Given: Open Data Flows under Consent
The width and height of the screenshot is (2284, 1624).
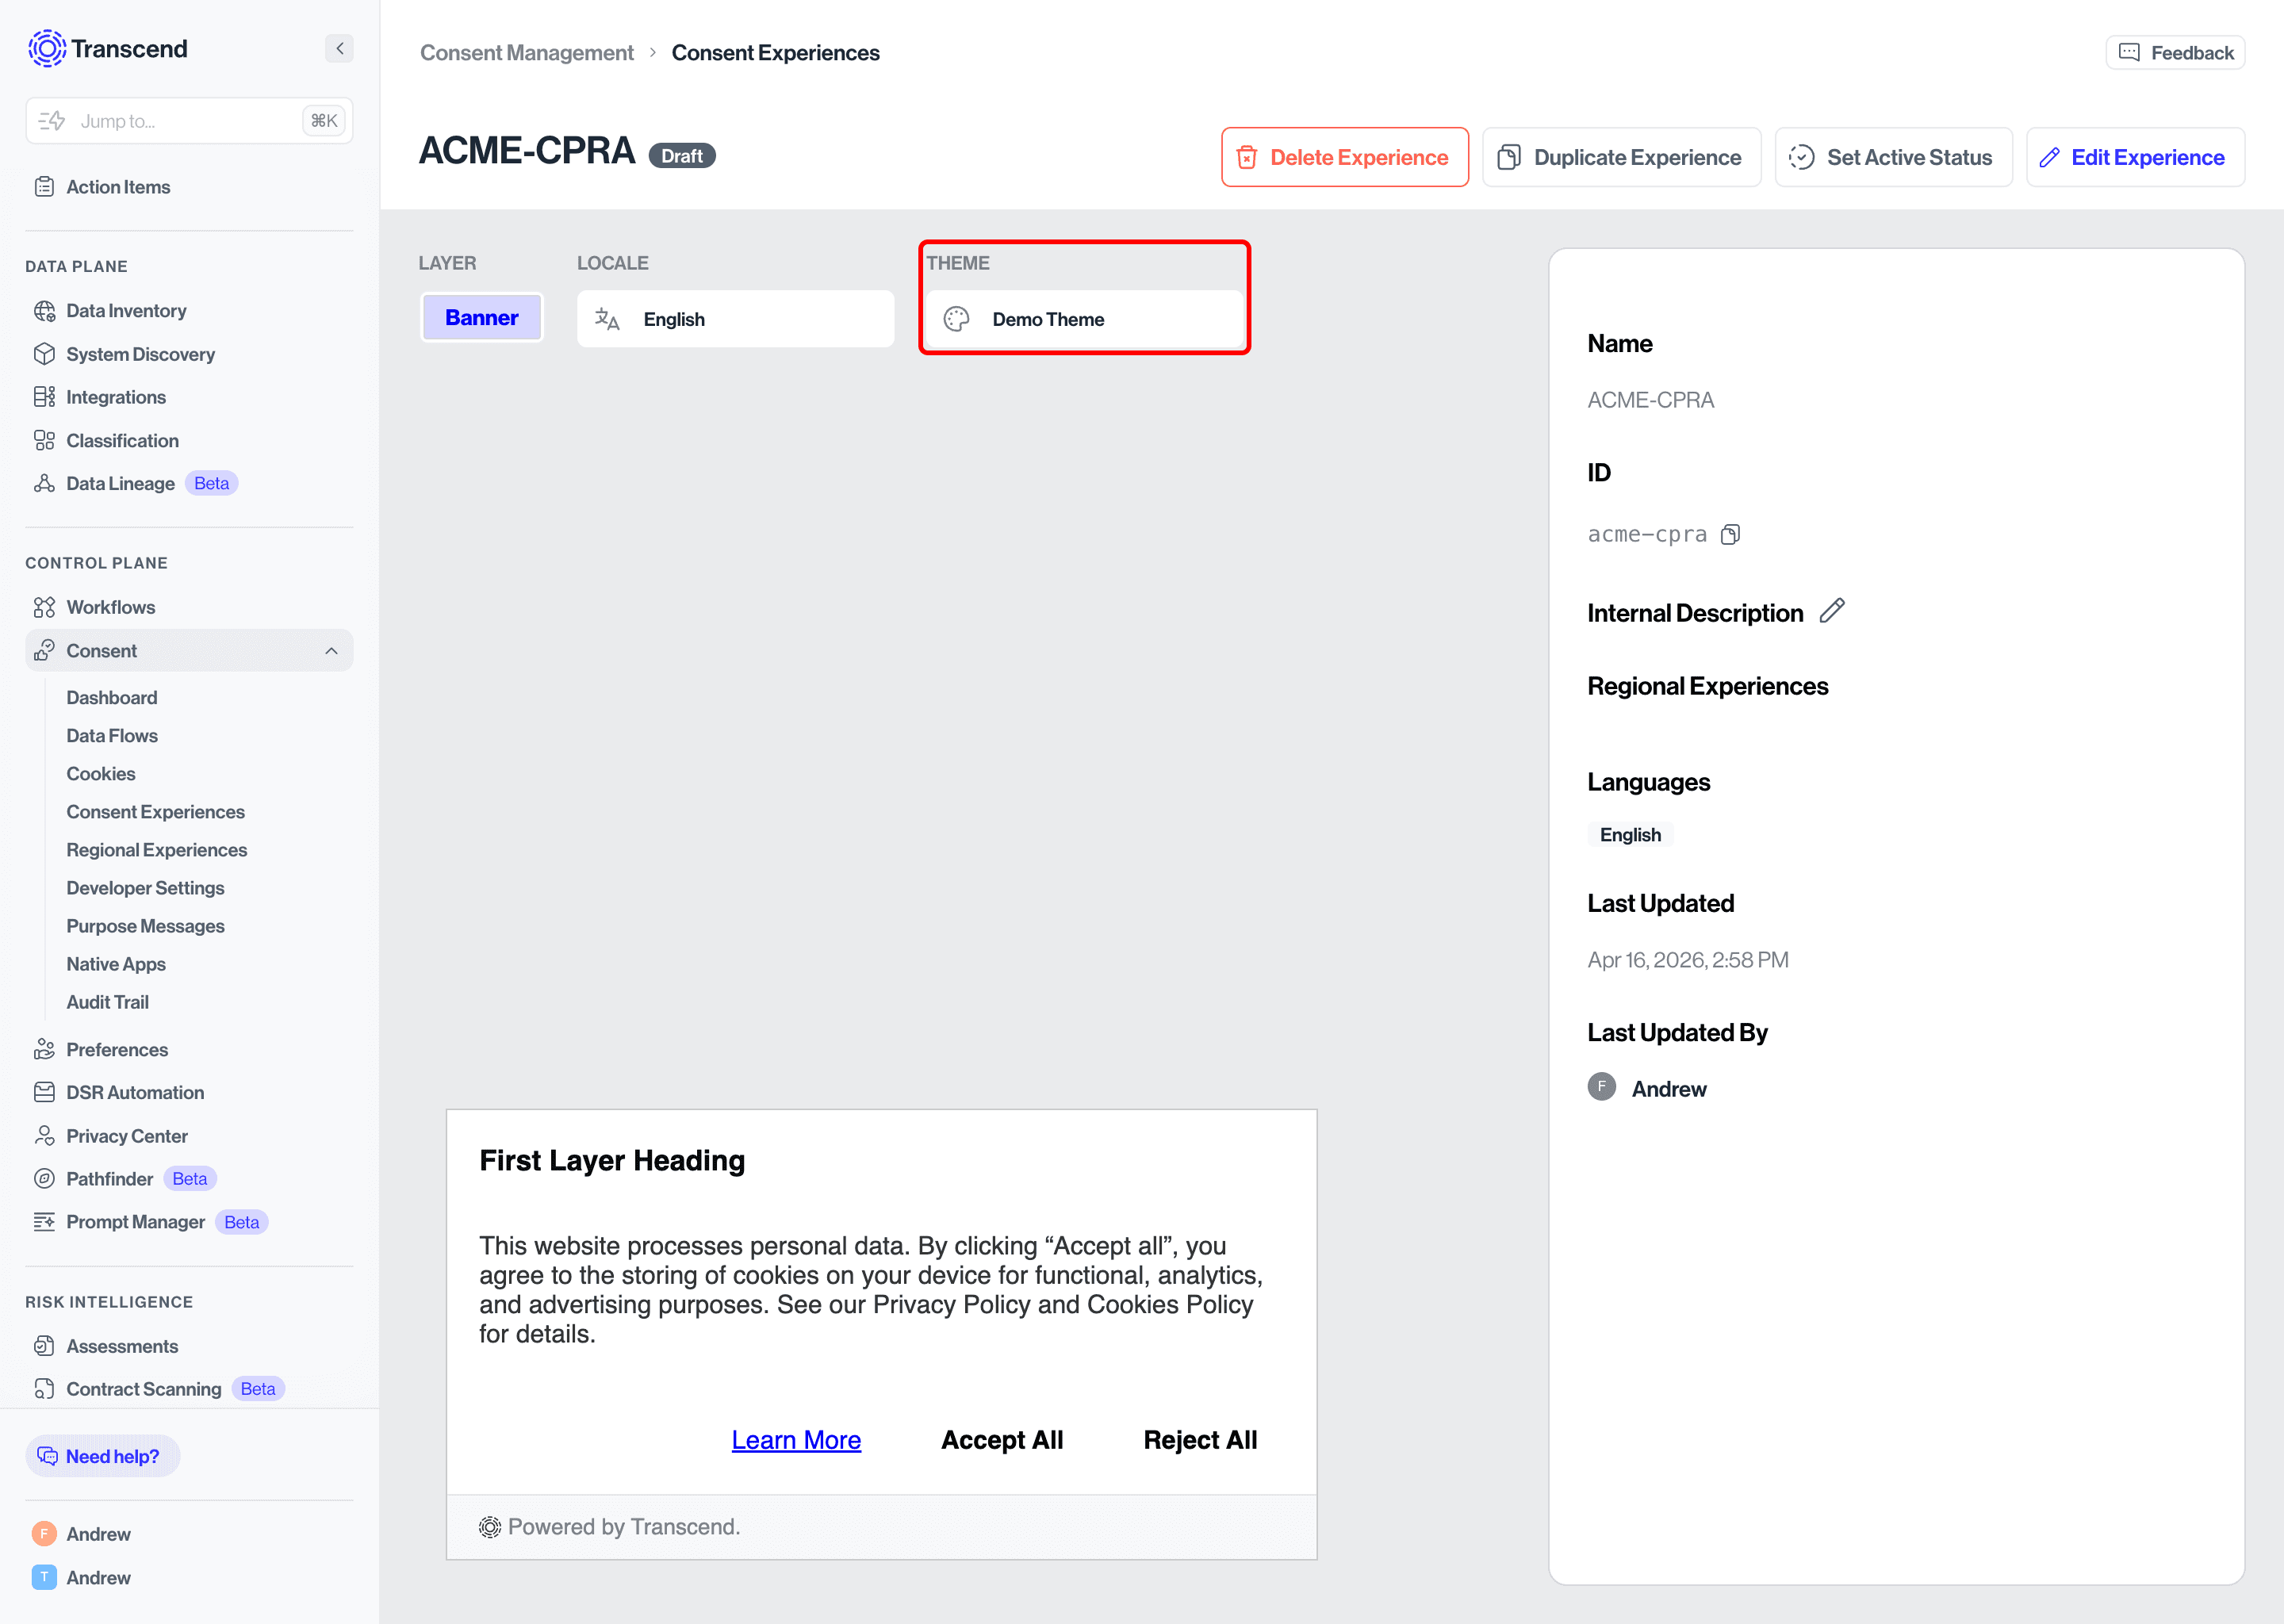Looking at the screenshot, I should coord(112,735).
